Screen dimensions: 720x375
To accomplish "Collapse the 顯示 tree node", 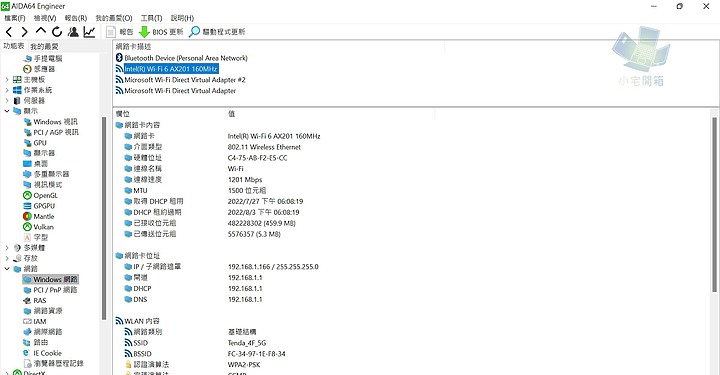I will (7, 111).
